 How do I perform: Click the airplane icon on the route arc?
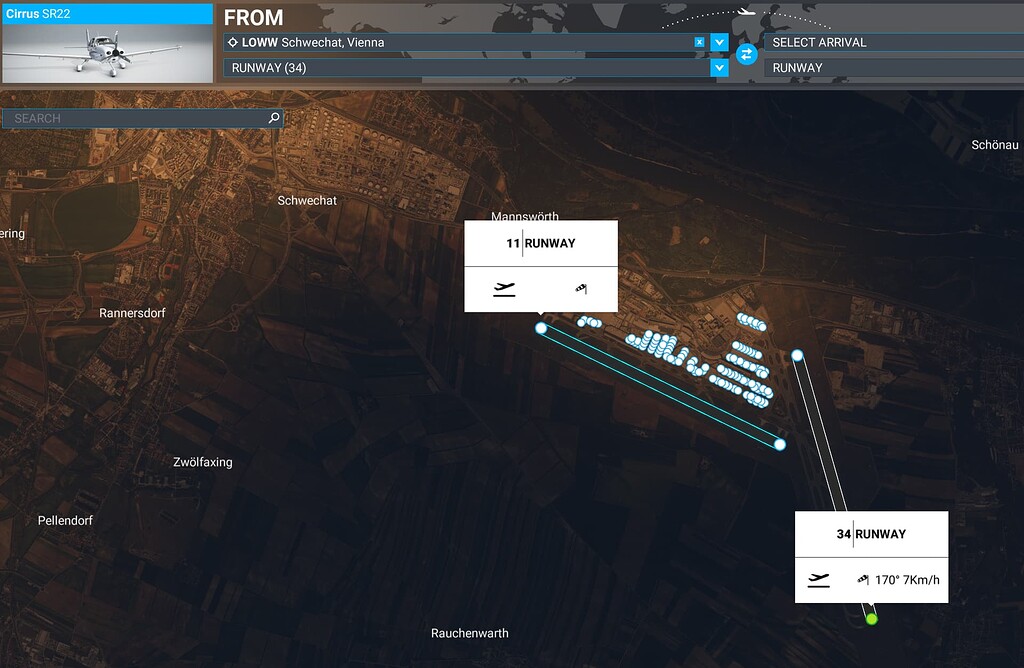pos(744,12)
